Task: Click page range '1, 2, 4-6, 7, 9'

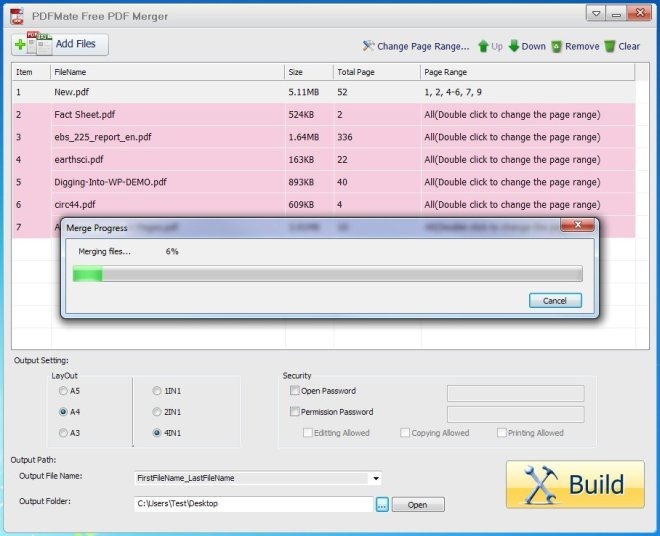Action: tap(453, 92)
